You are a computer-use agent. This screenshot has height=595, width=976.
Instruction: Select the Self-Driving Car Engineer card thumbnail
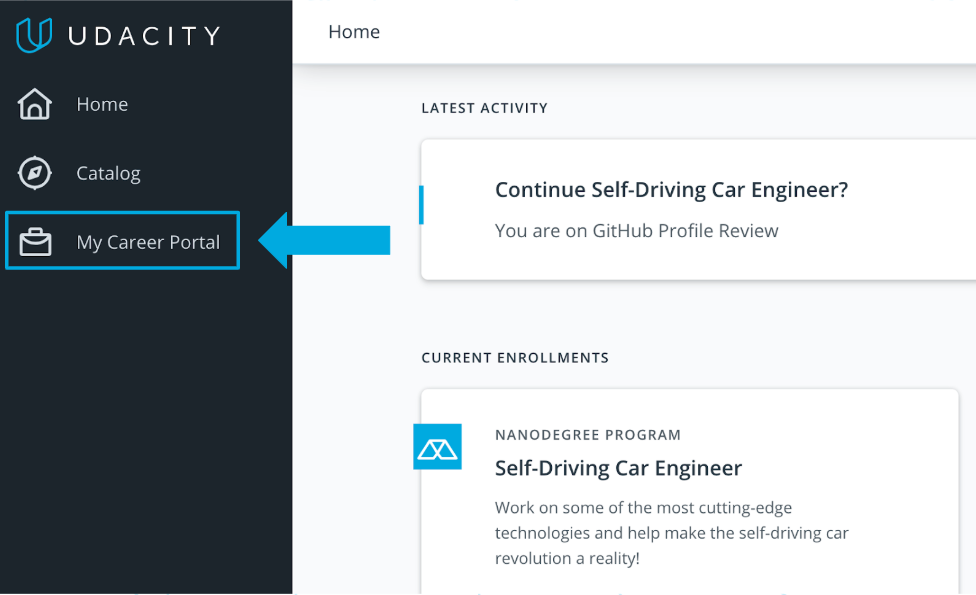438,447
